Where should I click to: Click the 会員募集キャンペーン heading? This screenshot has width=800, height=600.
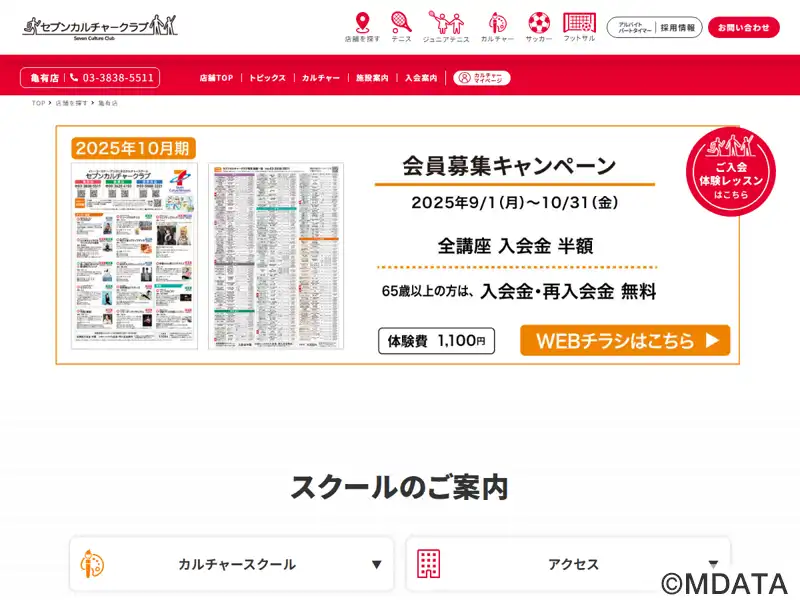(510, 166)
